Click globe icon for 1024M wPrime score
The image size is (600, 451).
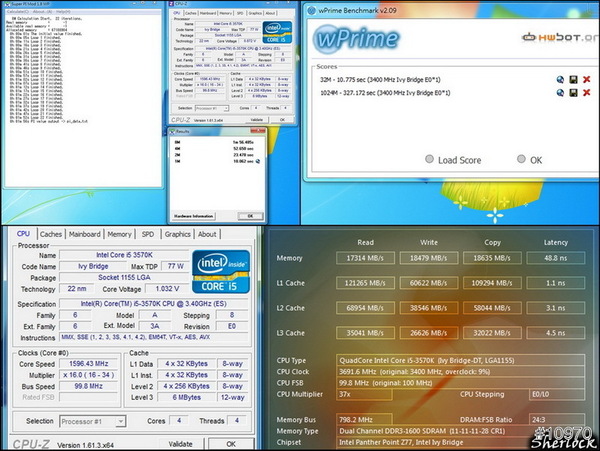(x=559, y=93)
